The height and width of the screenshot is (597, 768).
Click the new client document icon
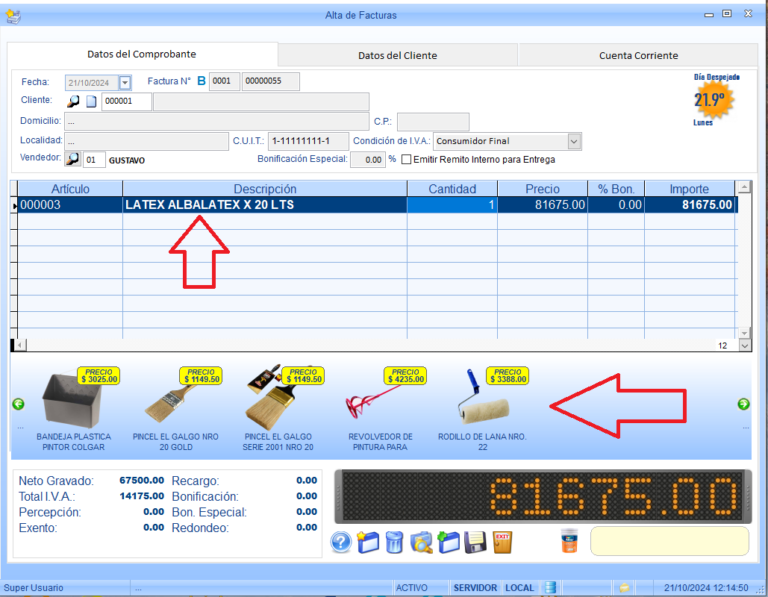pos(91,101)
